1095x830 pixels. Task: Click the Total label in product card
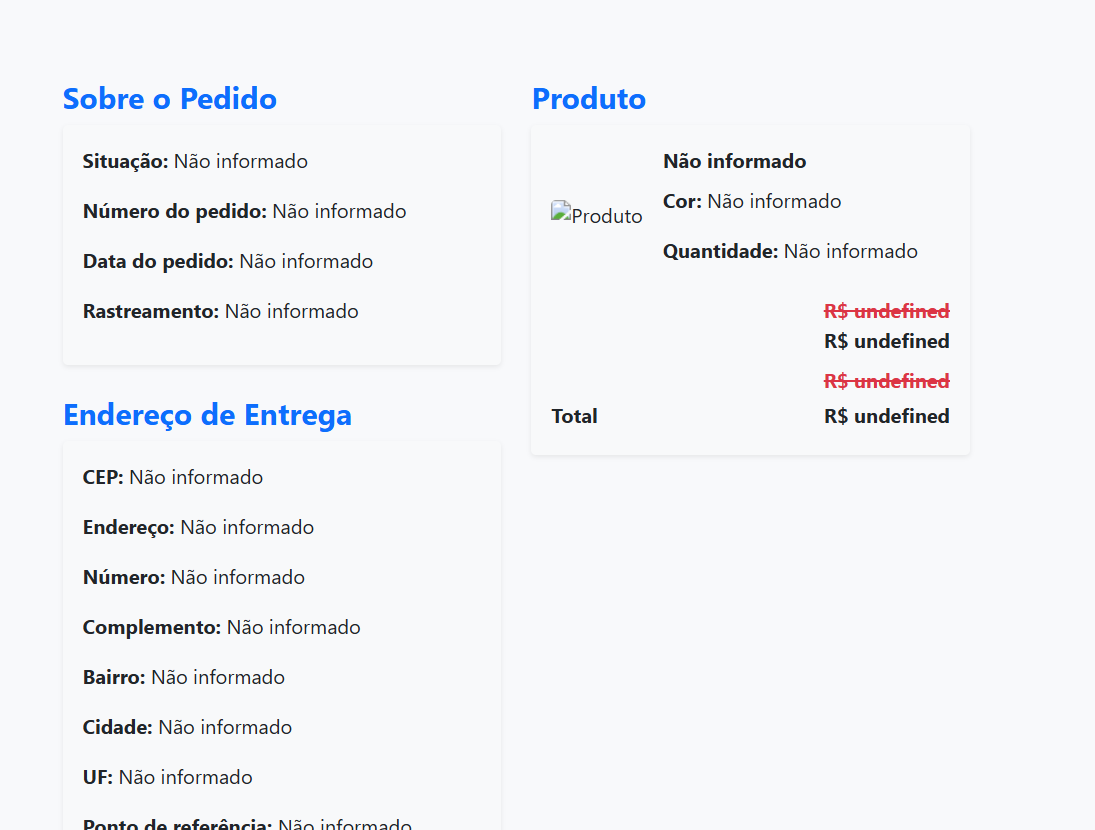pos(574,416)
